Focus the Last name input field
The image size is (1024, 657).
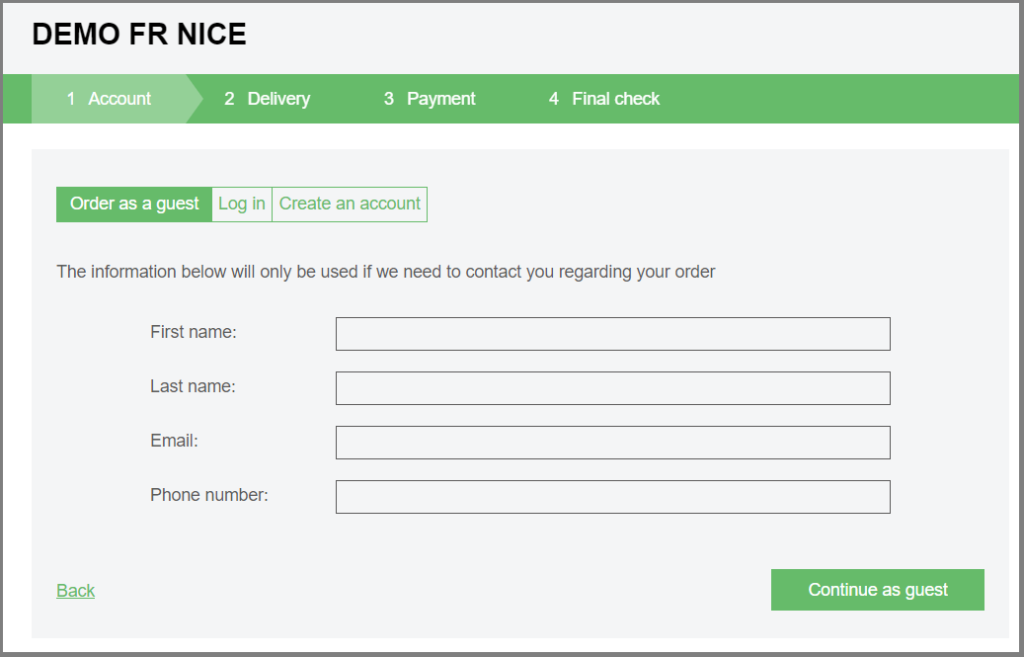pyautogui.click(x=613, y=388)
